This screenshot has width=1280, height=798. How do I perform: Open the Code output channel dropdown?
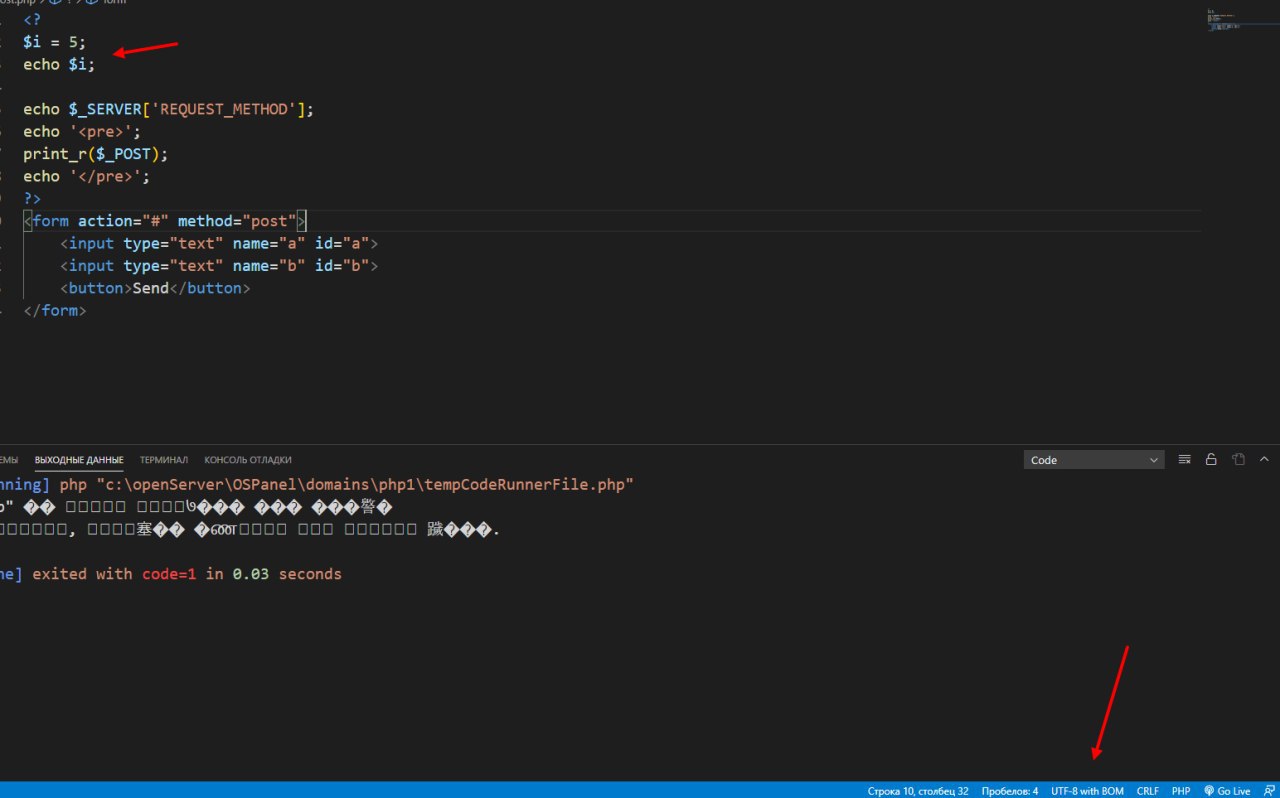point(1094,460)
